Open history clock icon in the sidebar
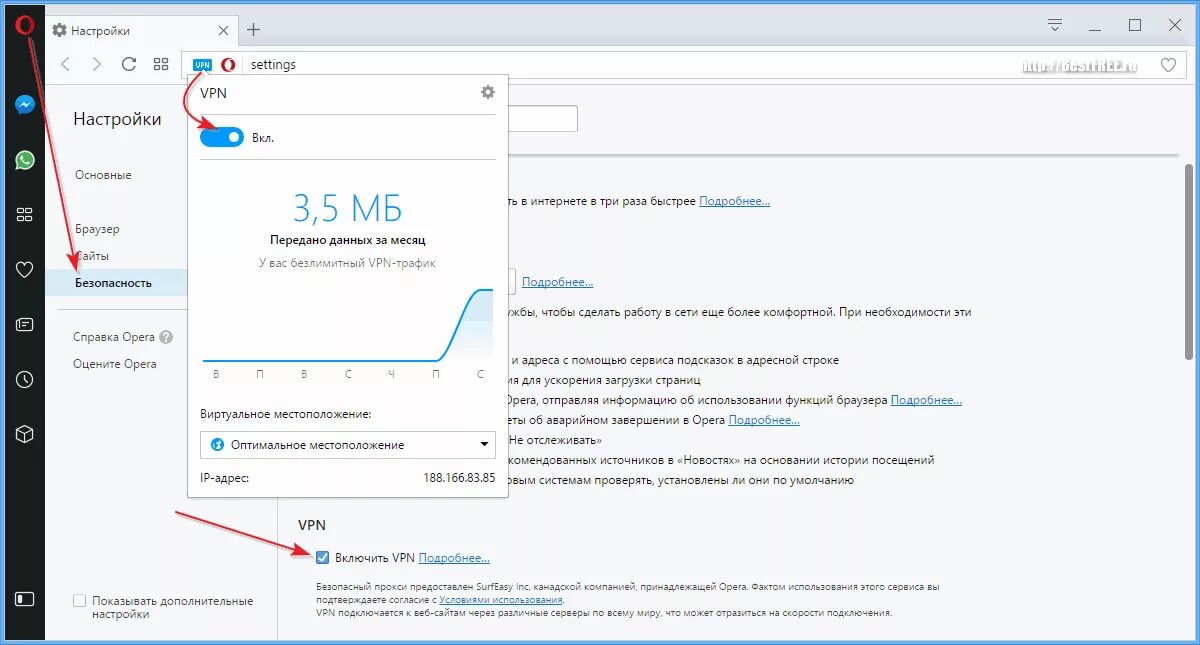Image resolution: width=1200 pixels, height=645 pixels. (x=25, y=379)
